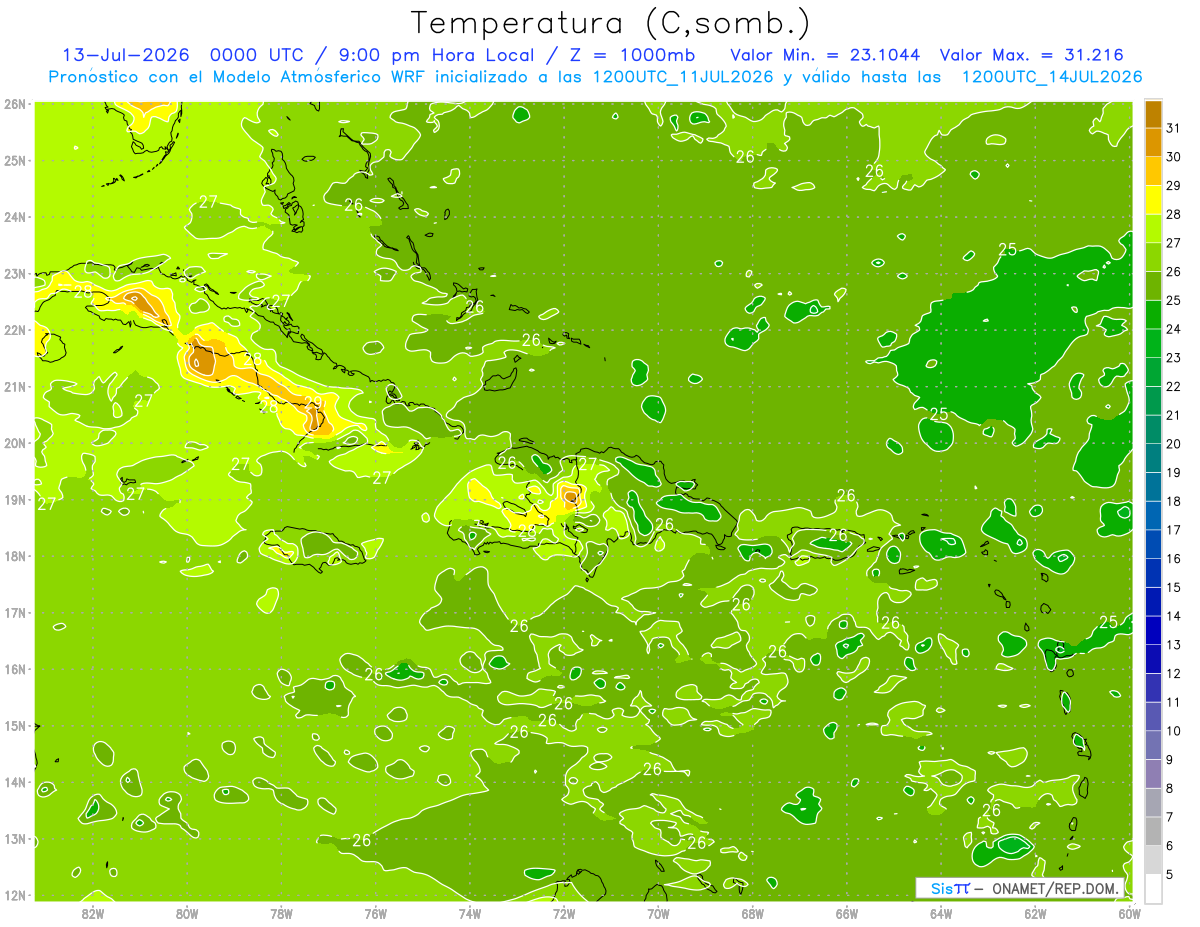Screen dimensions: 1200x927
Task: Click the 15N latitude axis label
Action: 15,725
